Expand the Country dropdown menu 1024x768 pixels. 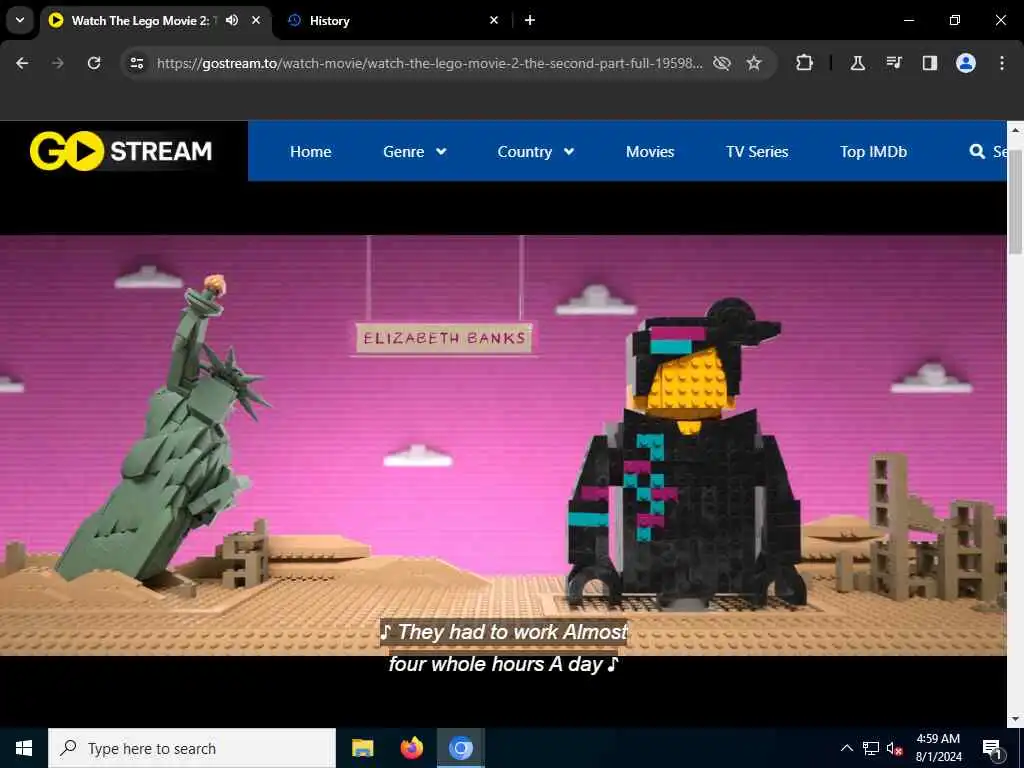pyautogui.click(x=536, y=152)
